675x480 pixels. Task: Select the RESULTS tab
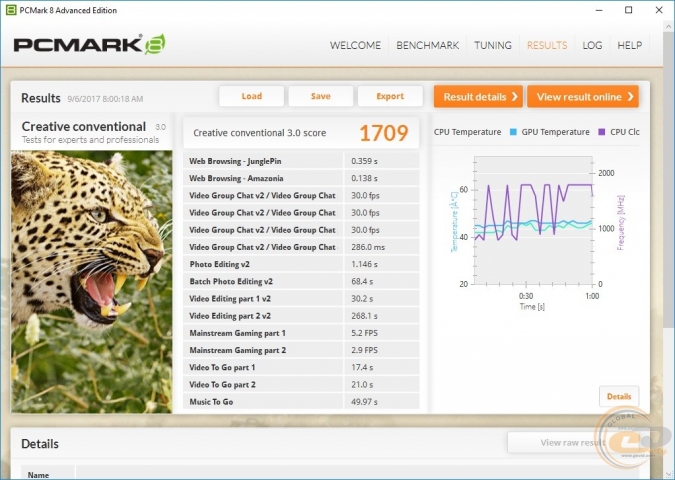(x=547, y=45)
